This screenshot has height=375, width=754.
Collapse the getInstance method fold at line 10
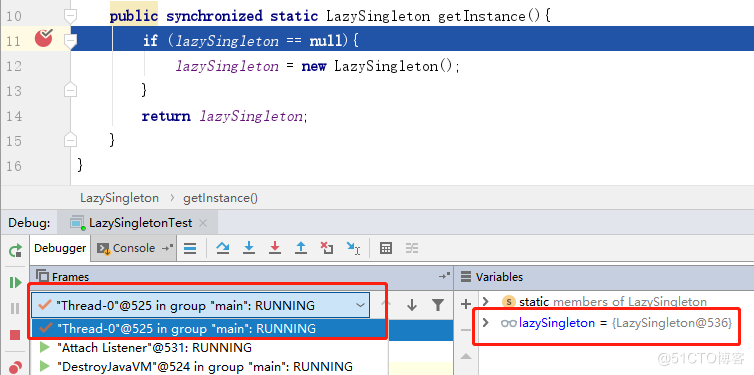click(x=70, y=17)
